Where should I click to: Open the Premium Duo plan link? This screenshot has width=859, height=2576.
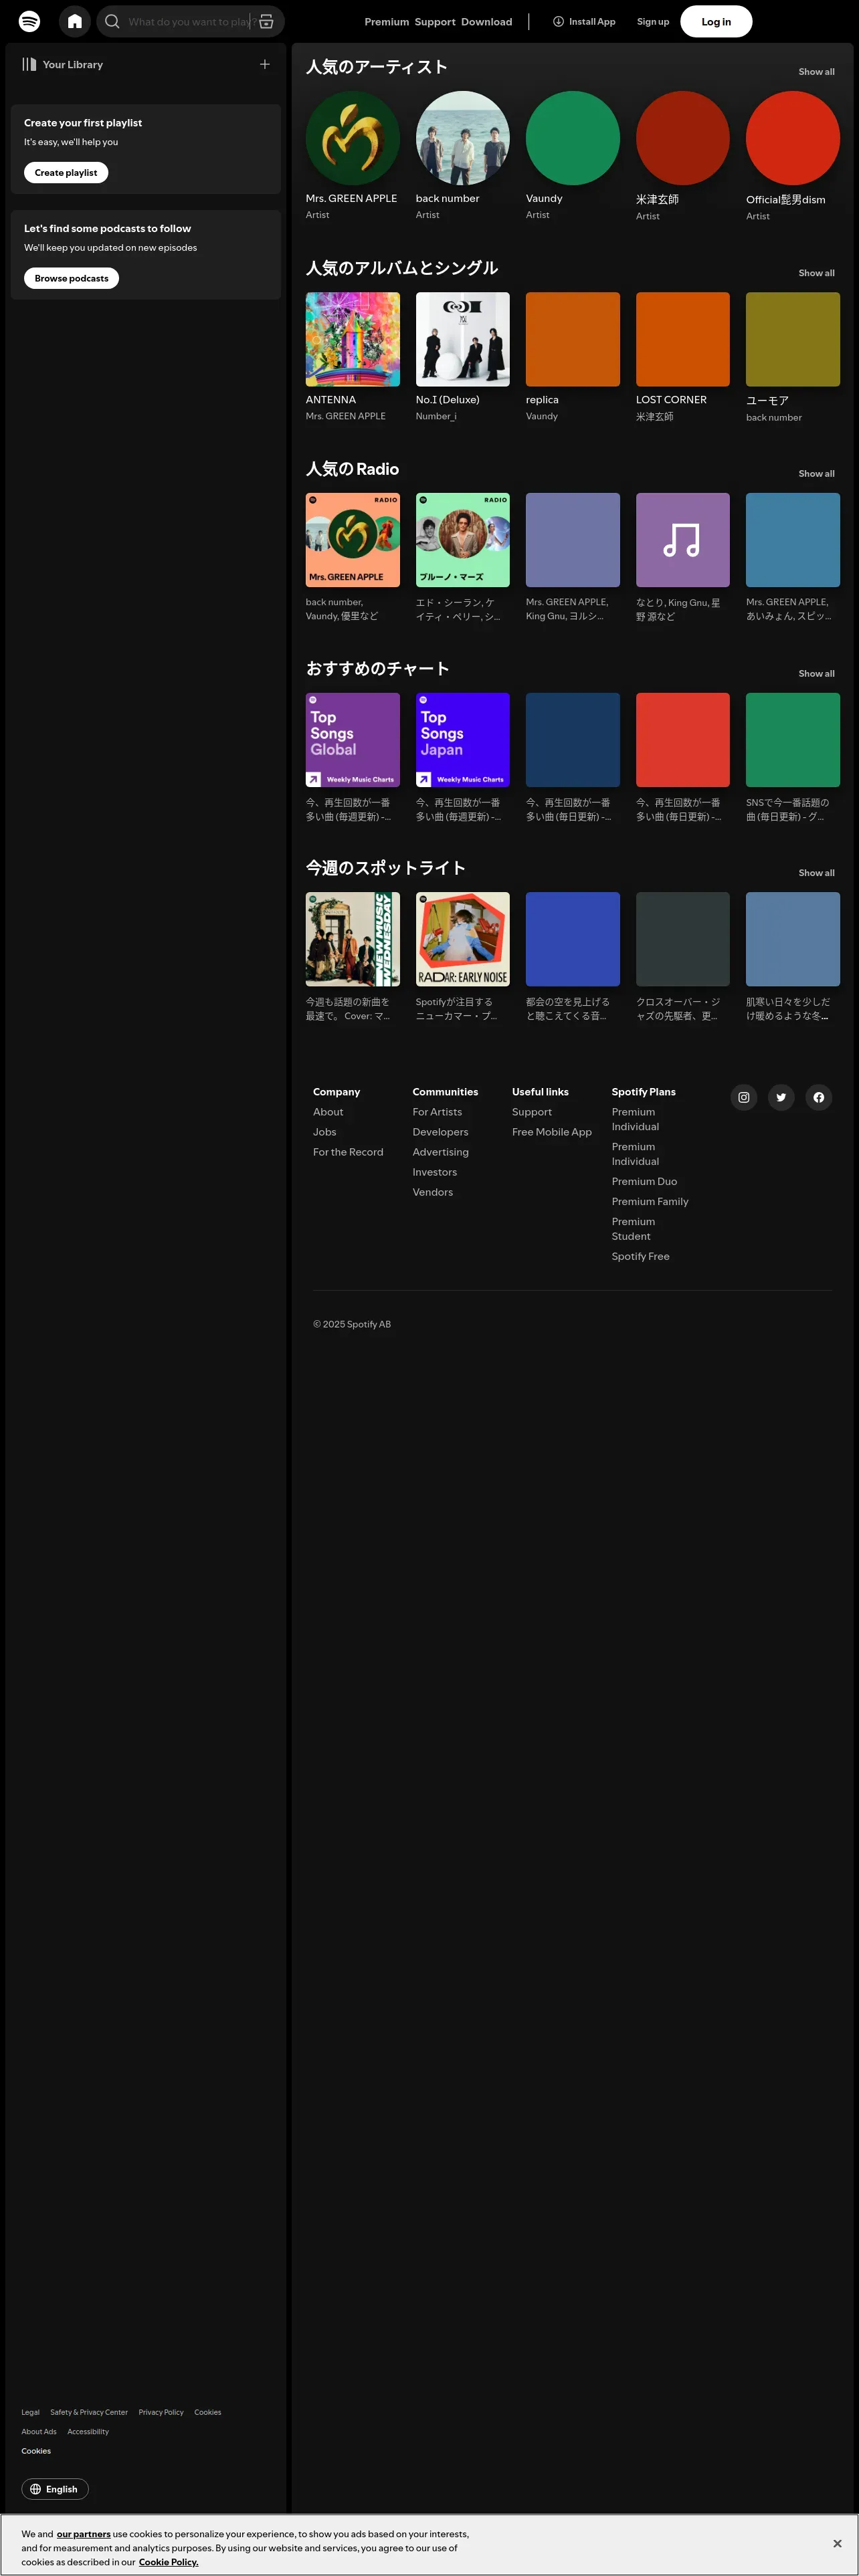click(x=644, y=1182)
